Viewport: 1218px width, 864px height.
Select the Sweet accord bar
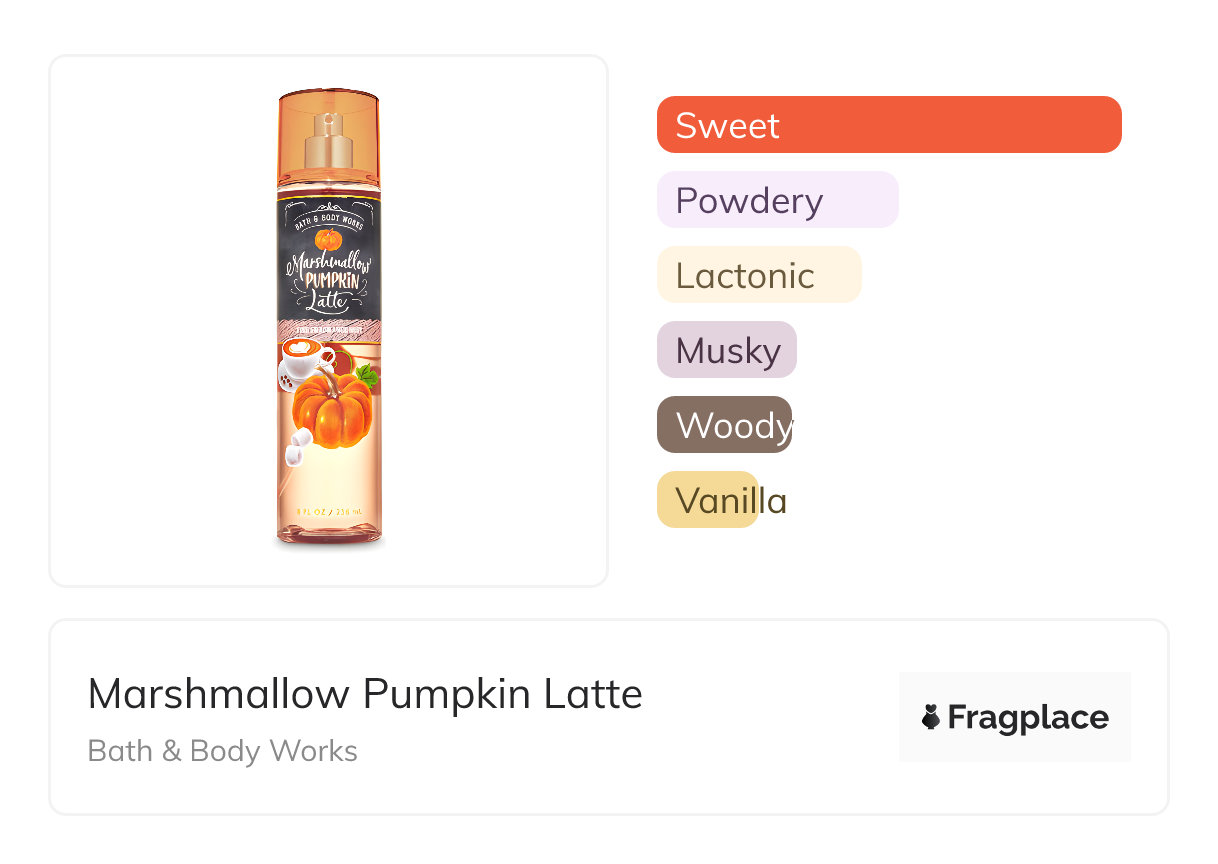click(x=888, y=125)
